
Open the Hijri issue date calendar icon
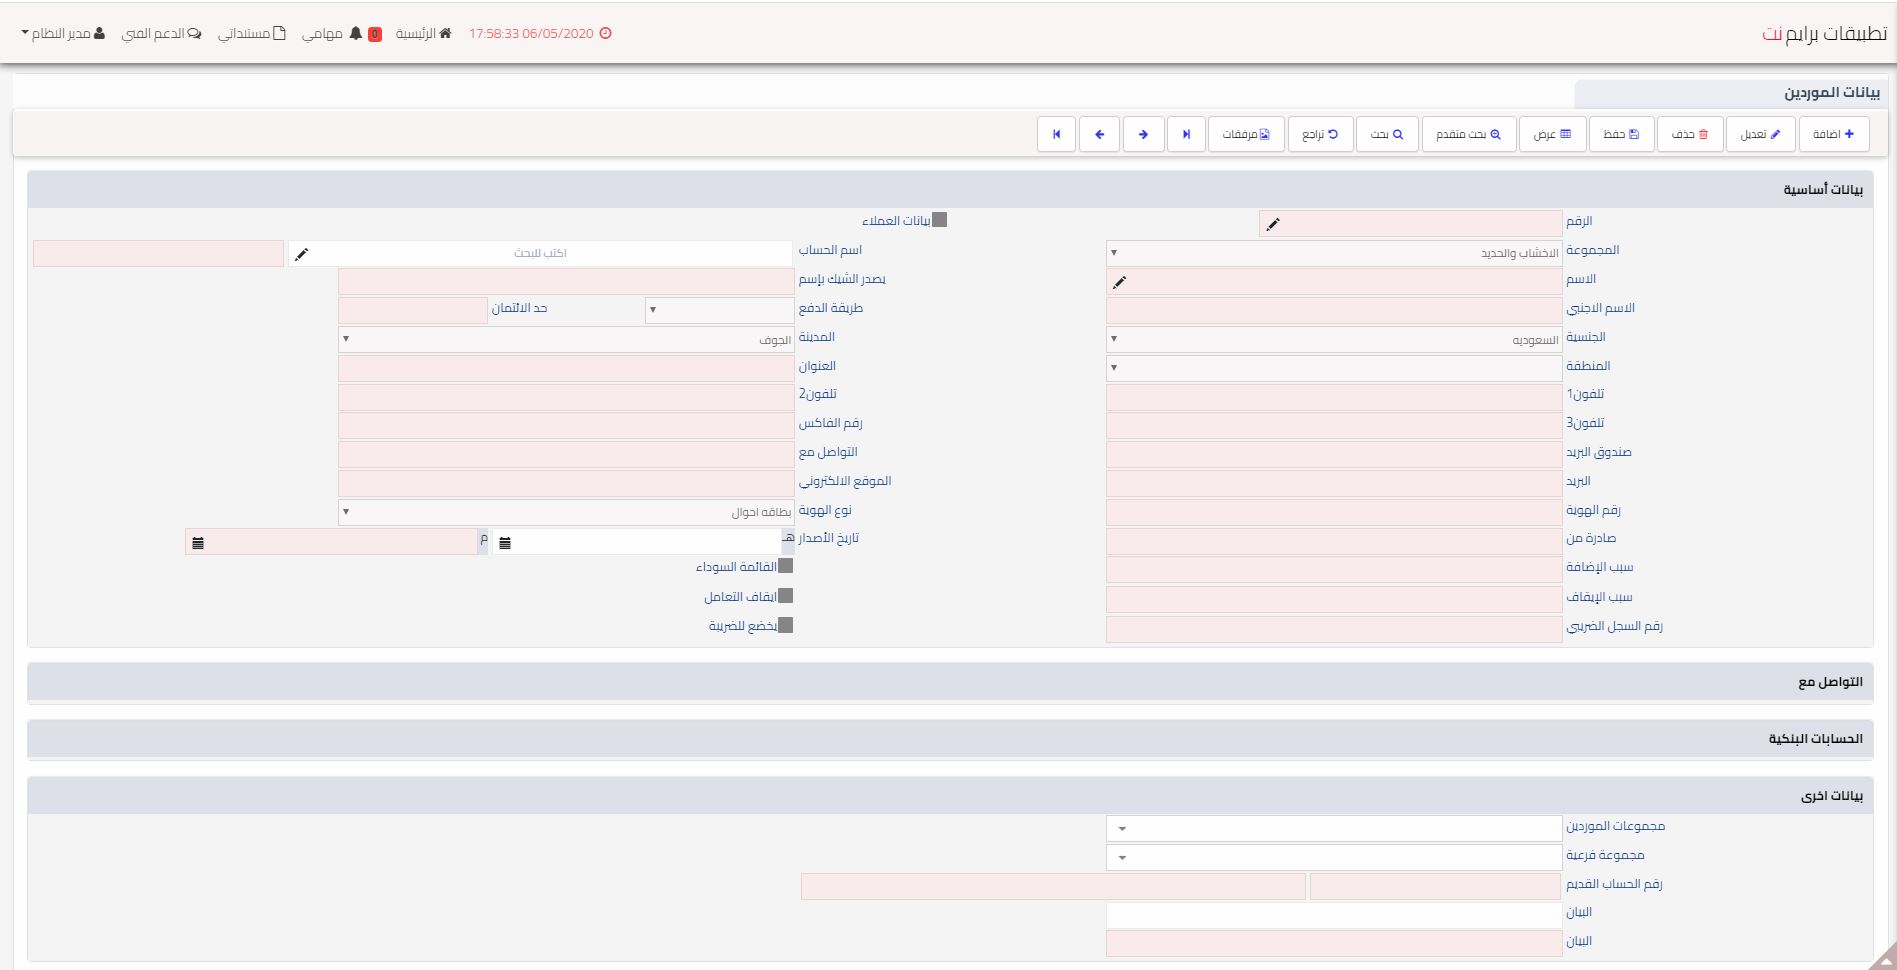pyautogui.click(x=505, y=542)
